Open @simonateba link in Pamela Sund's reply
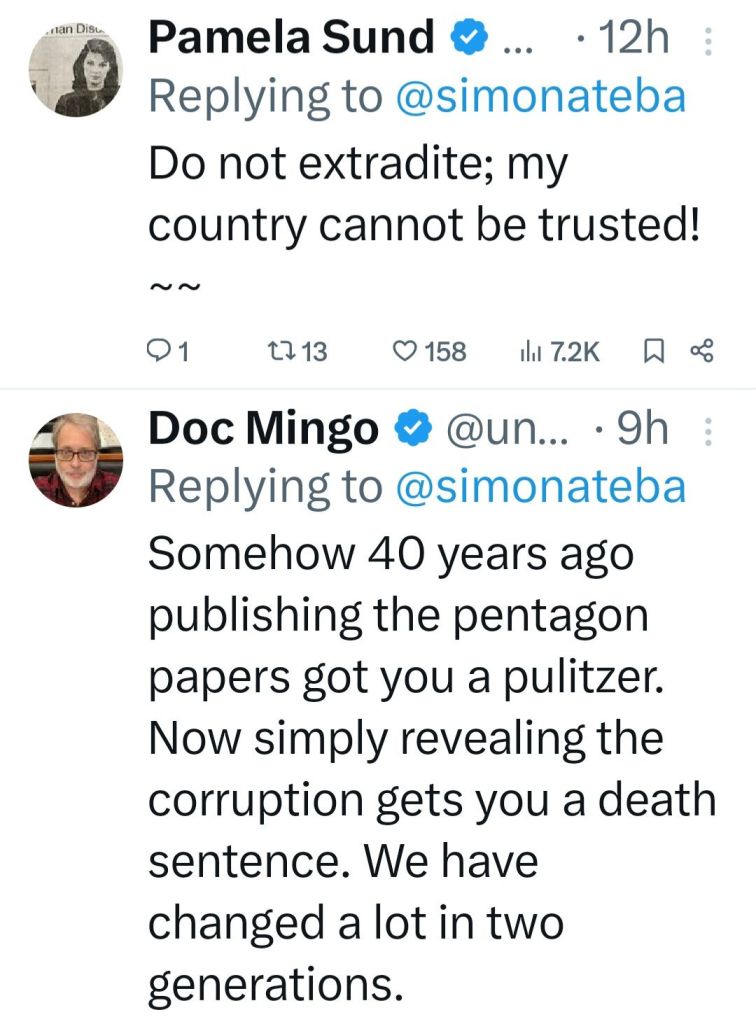Image resolution: width=756 pixels, height=1024 pixels. [x=541, y=97]
